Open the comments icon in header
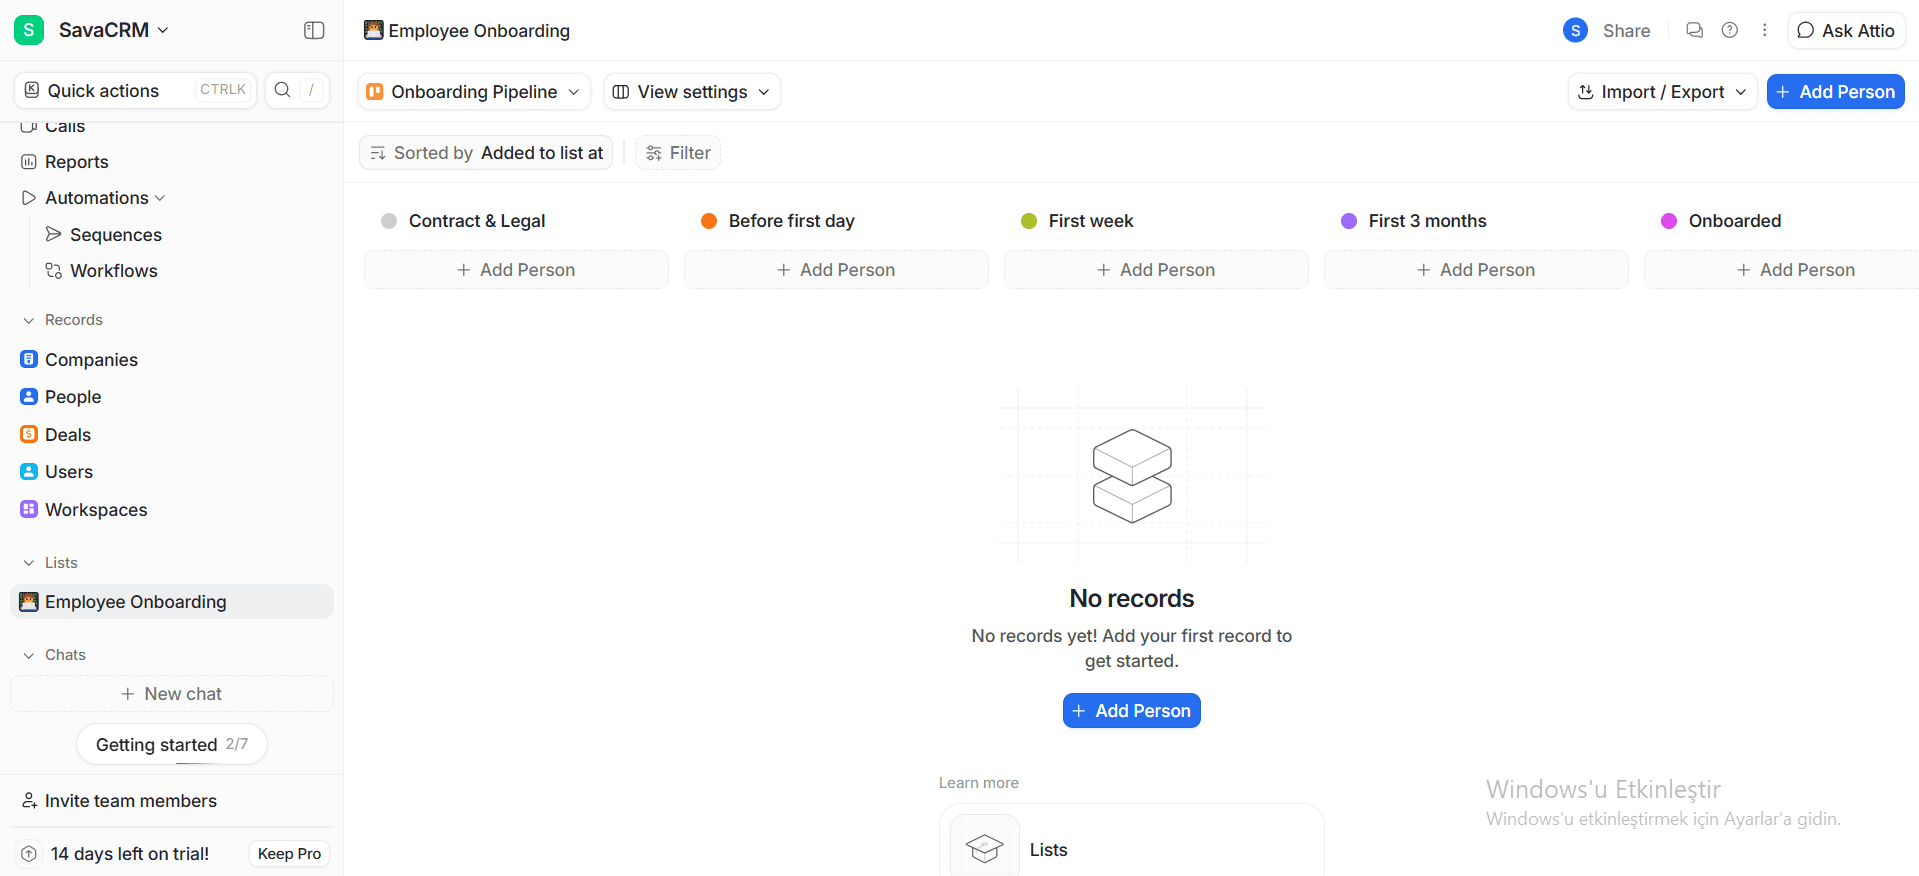 [x=1694, y=30]
